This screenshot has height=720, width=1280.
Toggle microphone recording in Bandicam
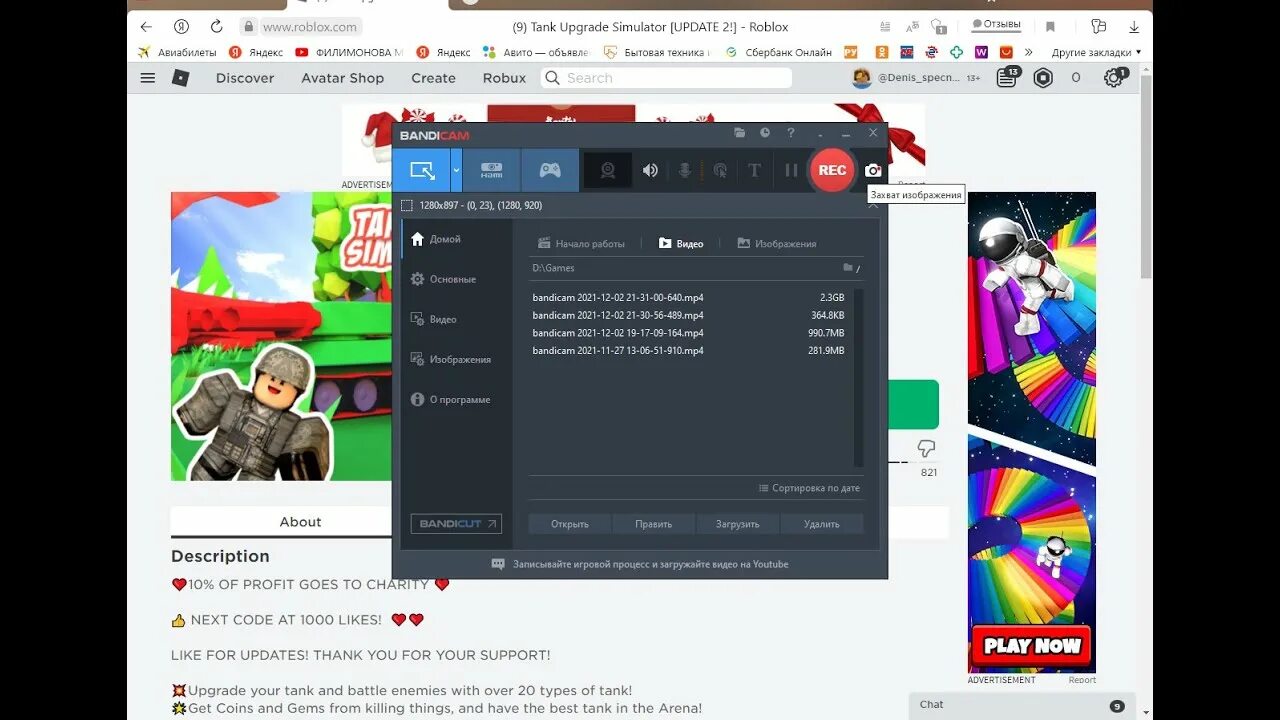point(685,170)
